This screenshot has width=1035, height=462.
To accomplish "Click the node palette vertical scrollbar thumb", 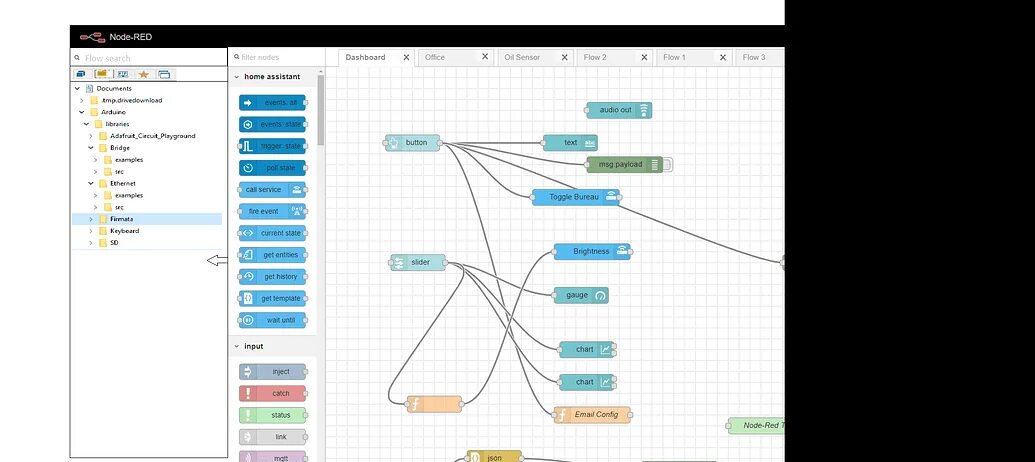I will (x=321, y=110).
